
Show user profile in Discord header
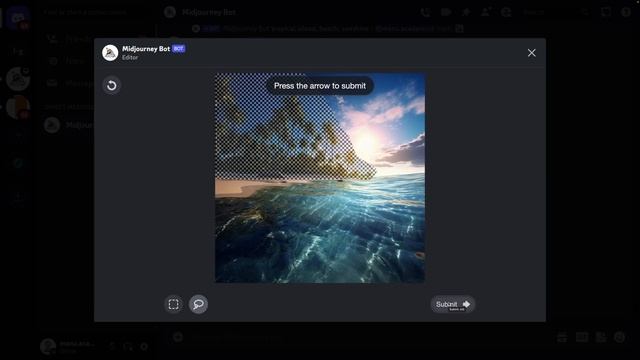pos(506,12)
